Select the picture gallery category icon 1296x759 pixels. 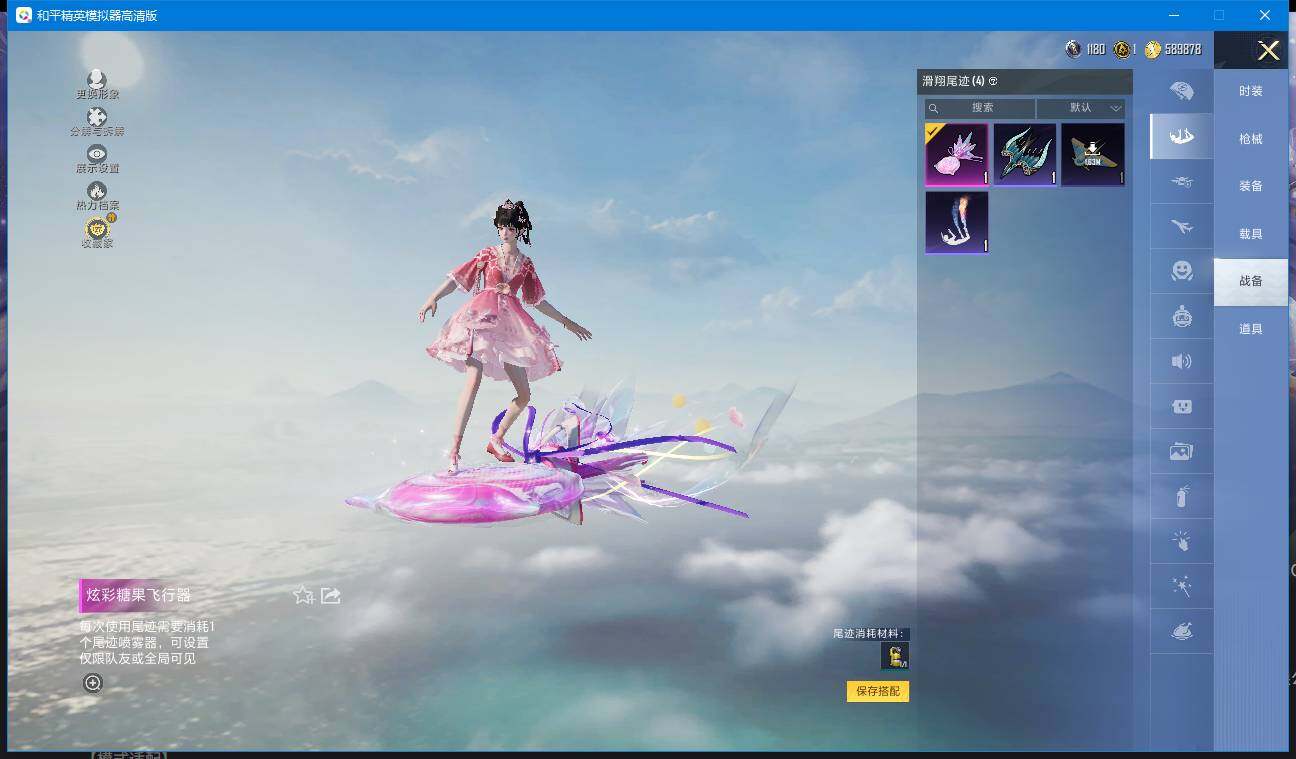[1181, 451]
